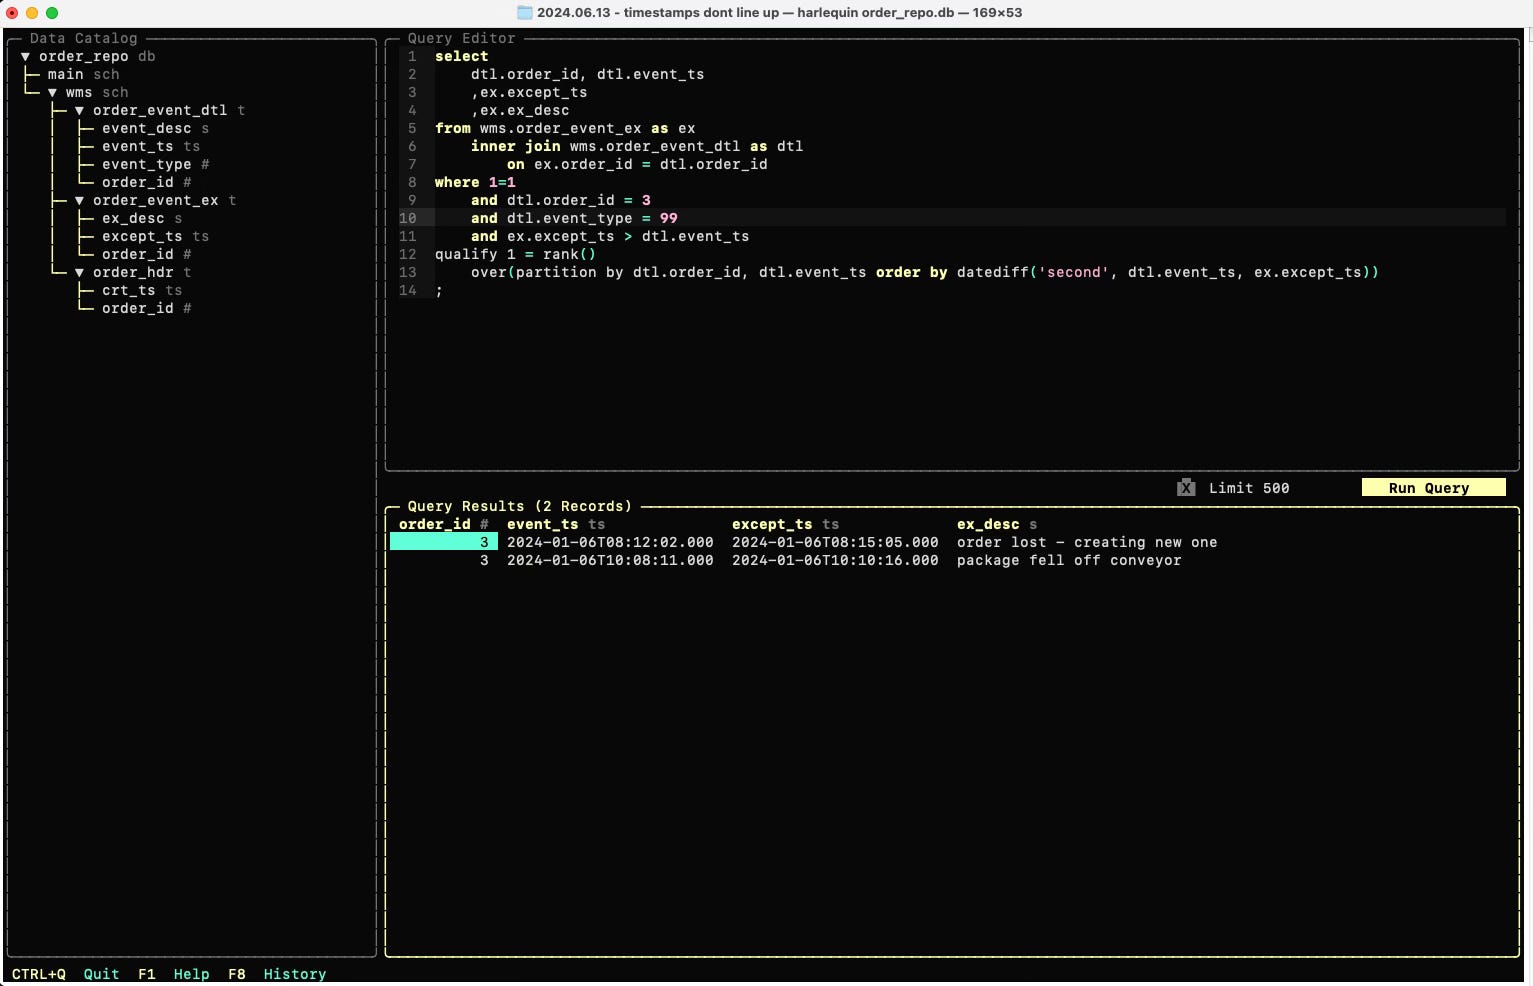Click the F8 key hint

(237, 975)
